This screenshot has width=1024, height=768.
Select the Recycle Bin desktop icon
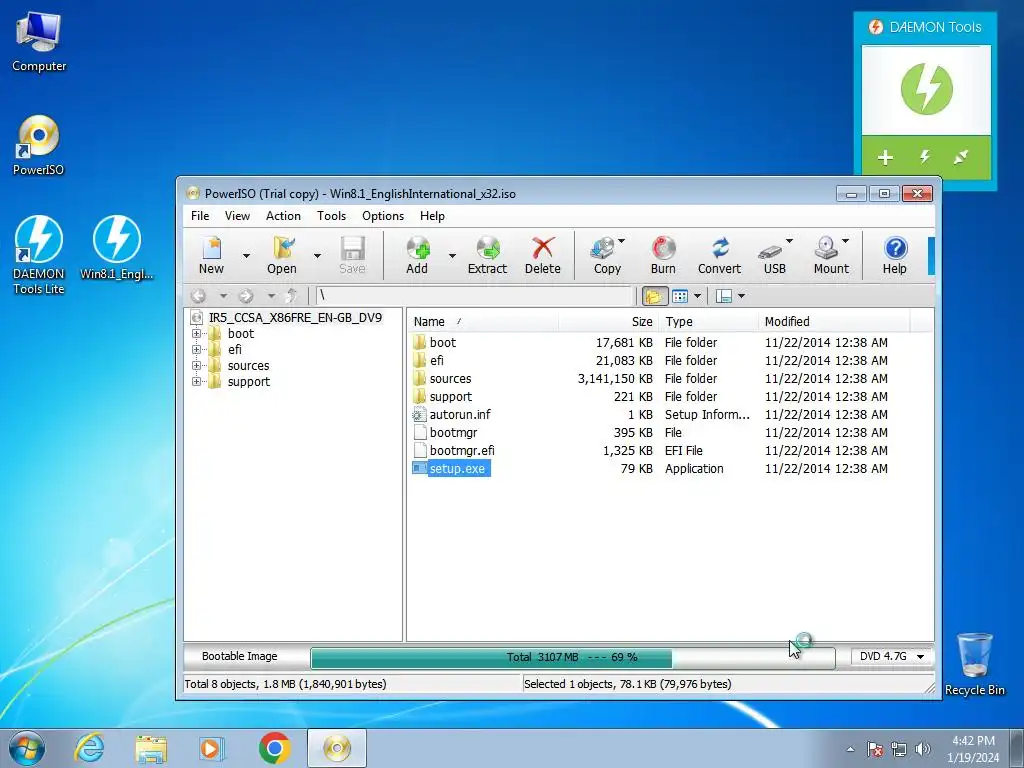click(974, 663)
